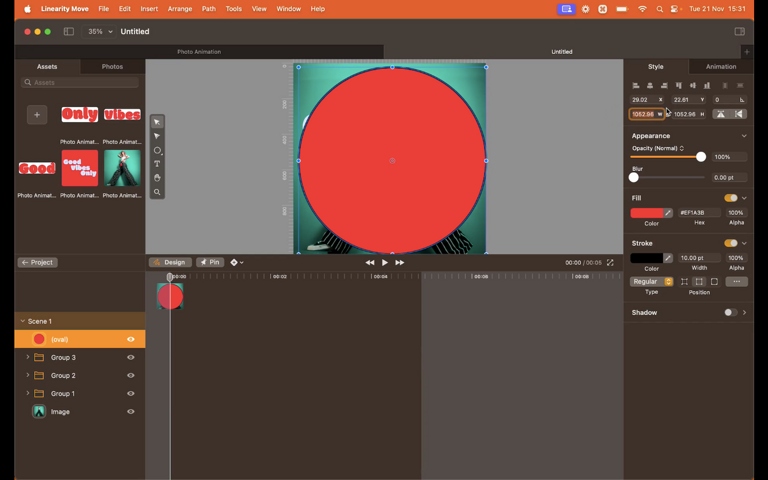Select the Zoom magnifier tool
This screenshot has width=768, height=480.
tap(157, 192)
